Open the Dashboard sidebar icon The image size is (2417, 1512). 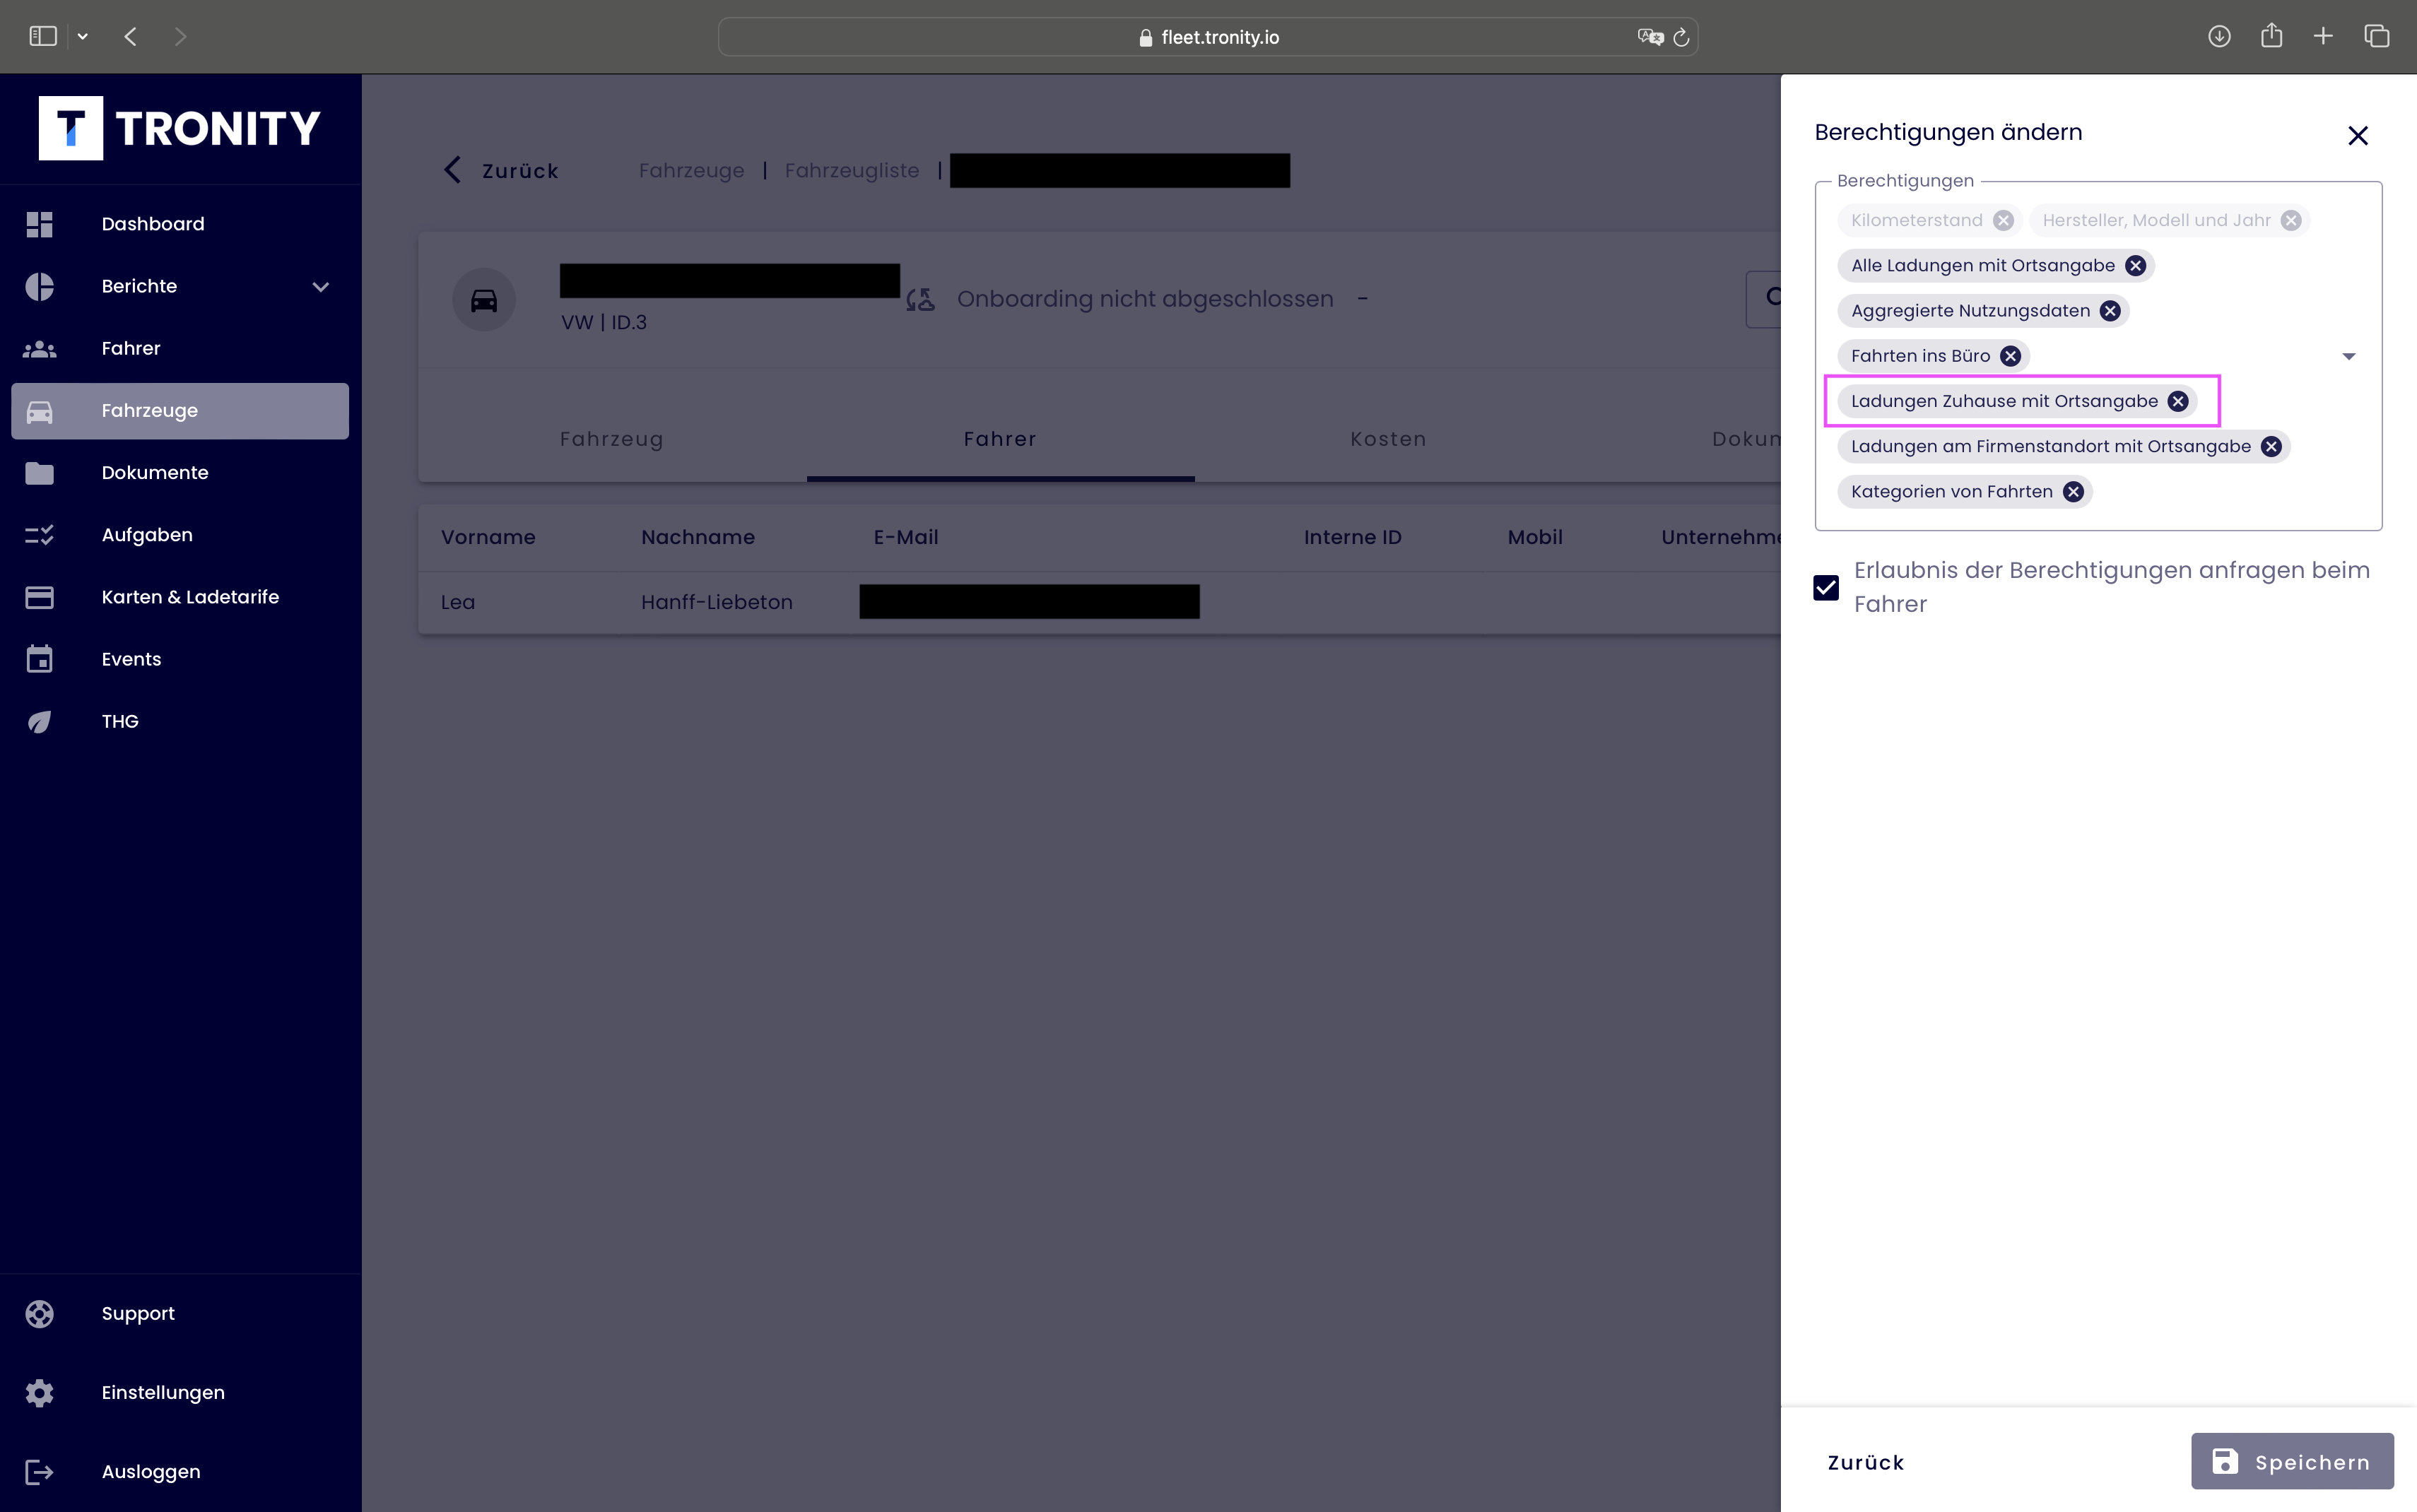pyautogui.click(x=39, y=224)
